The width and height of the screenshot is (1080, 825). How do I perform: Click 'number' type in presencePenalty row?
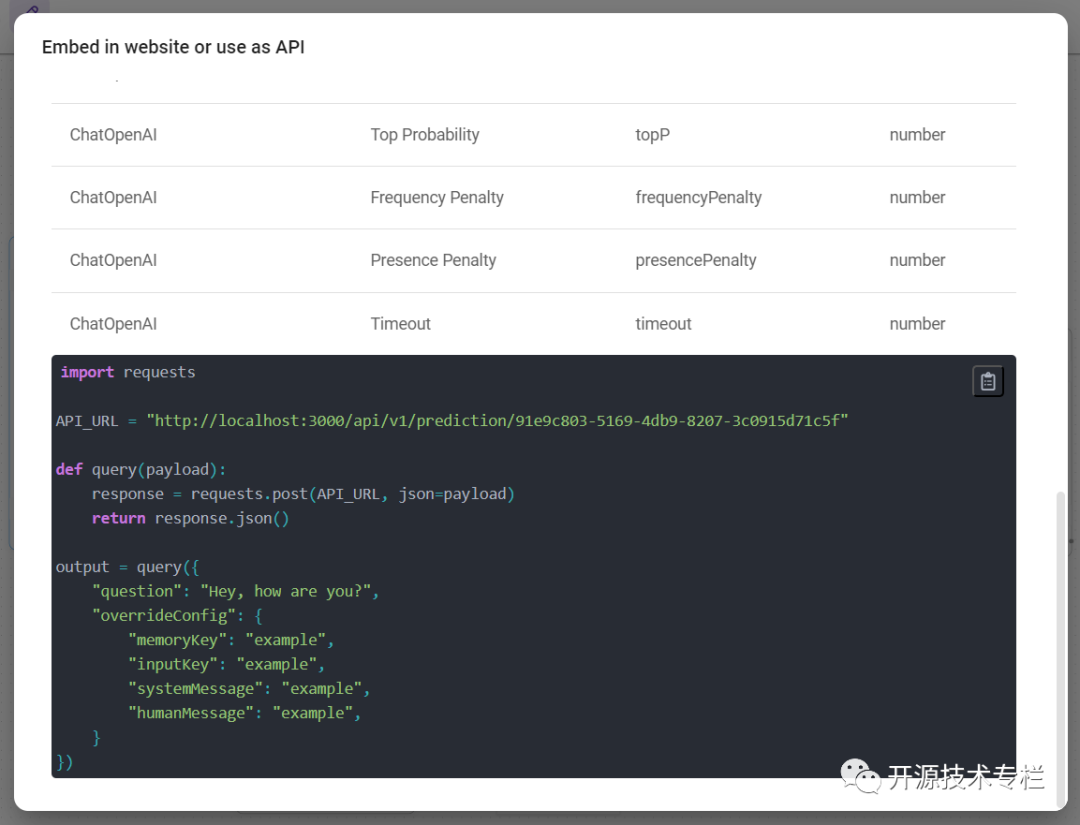pyautogui.click(x=917, y=260)
